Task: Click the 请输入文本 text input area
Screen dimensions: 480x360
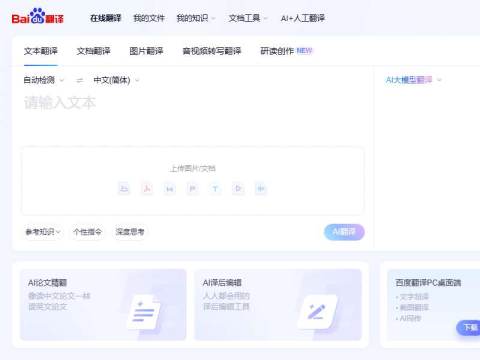Action: pyautogui.click(x=193, y=118)
